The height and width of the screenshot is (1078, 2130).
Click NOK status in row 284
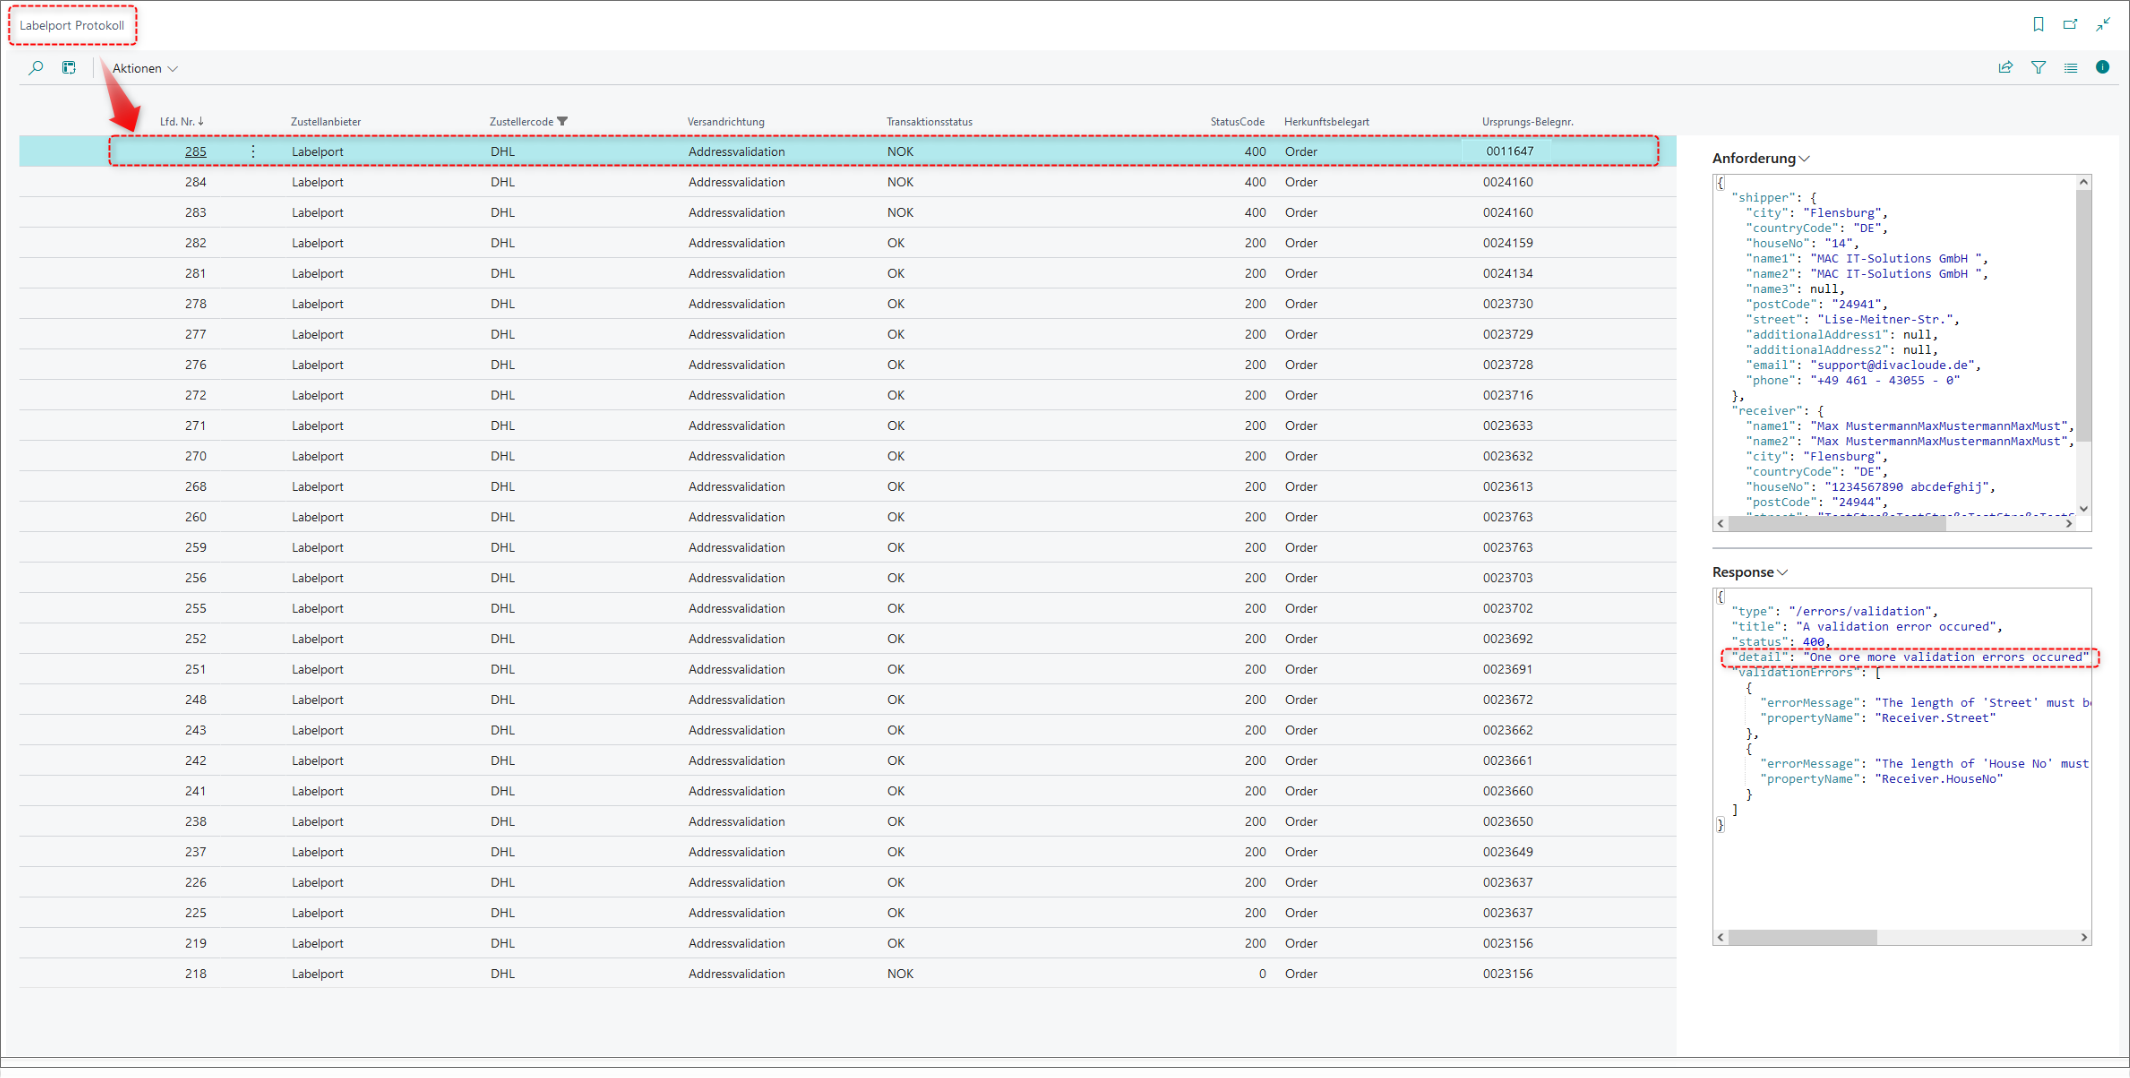coord(900,182)
